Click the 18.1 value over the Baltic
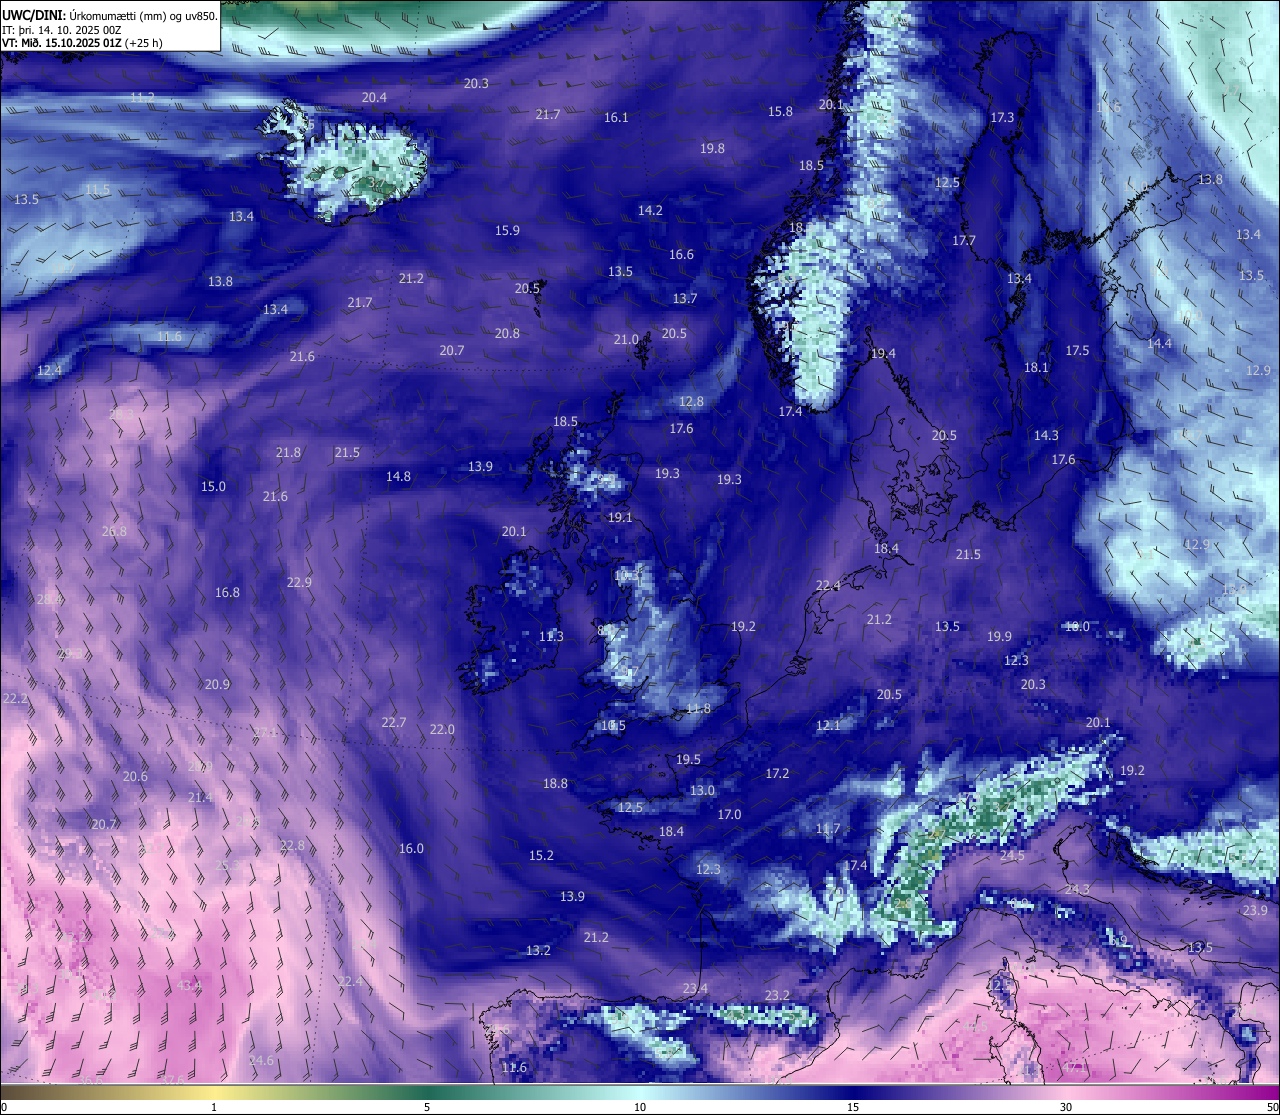The image size is (1280, 1115). coord(1036,368)
